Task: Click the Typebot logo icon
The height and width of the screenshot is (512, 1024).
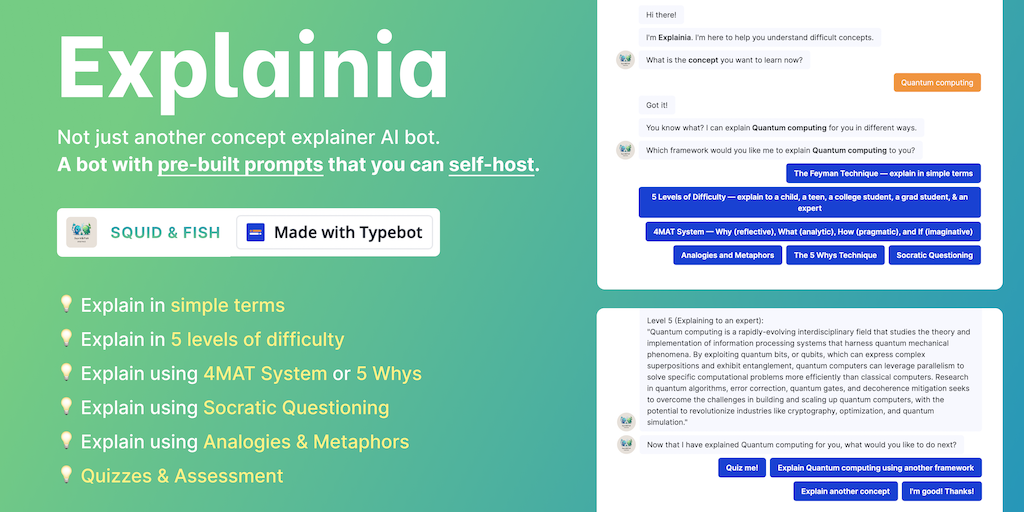Action: point(255,233)
